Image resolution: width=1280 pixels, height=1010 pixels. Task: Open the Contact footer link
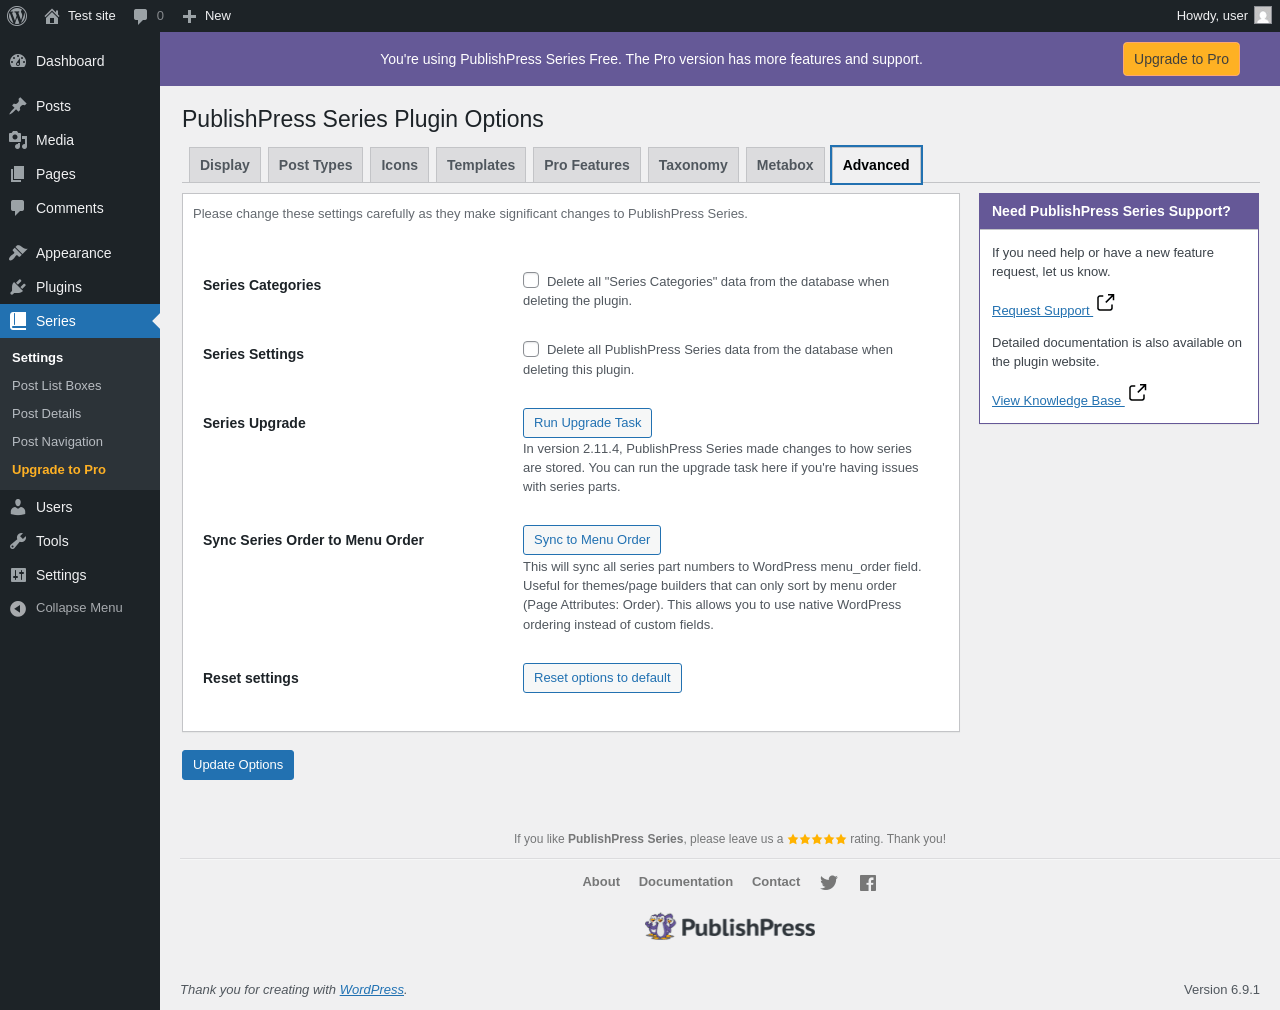pos(776,882)
